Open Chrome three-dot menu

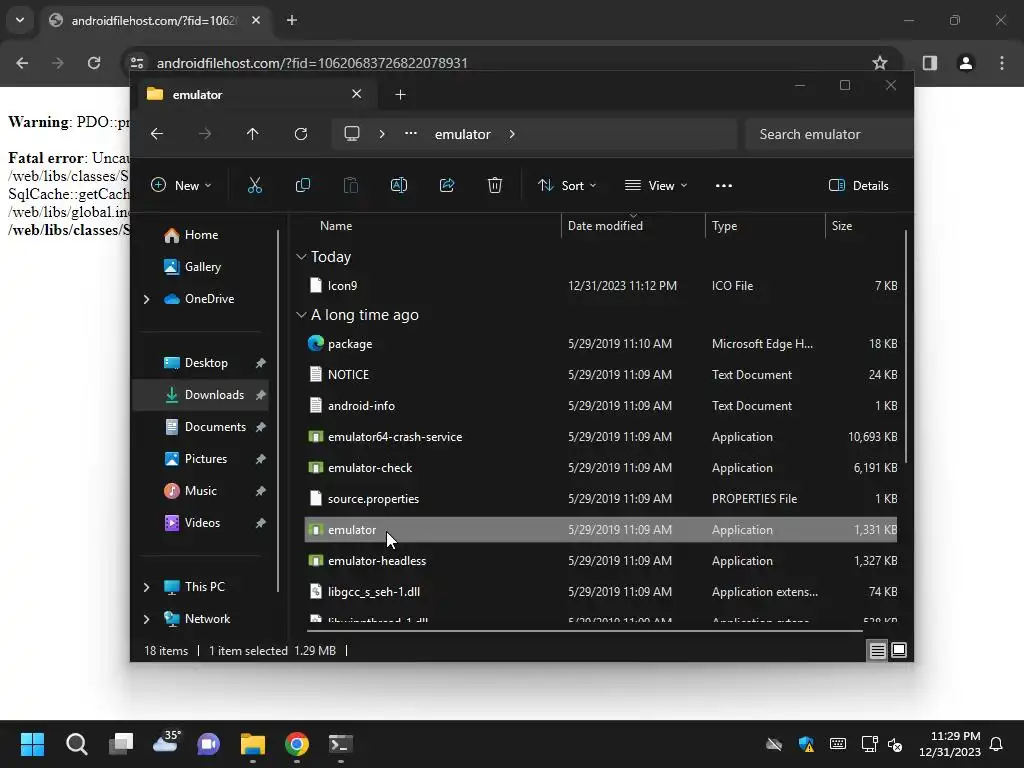click(1002, 63)
